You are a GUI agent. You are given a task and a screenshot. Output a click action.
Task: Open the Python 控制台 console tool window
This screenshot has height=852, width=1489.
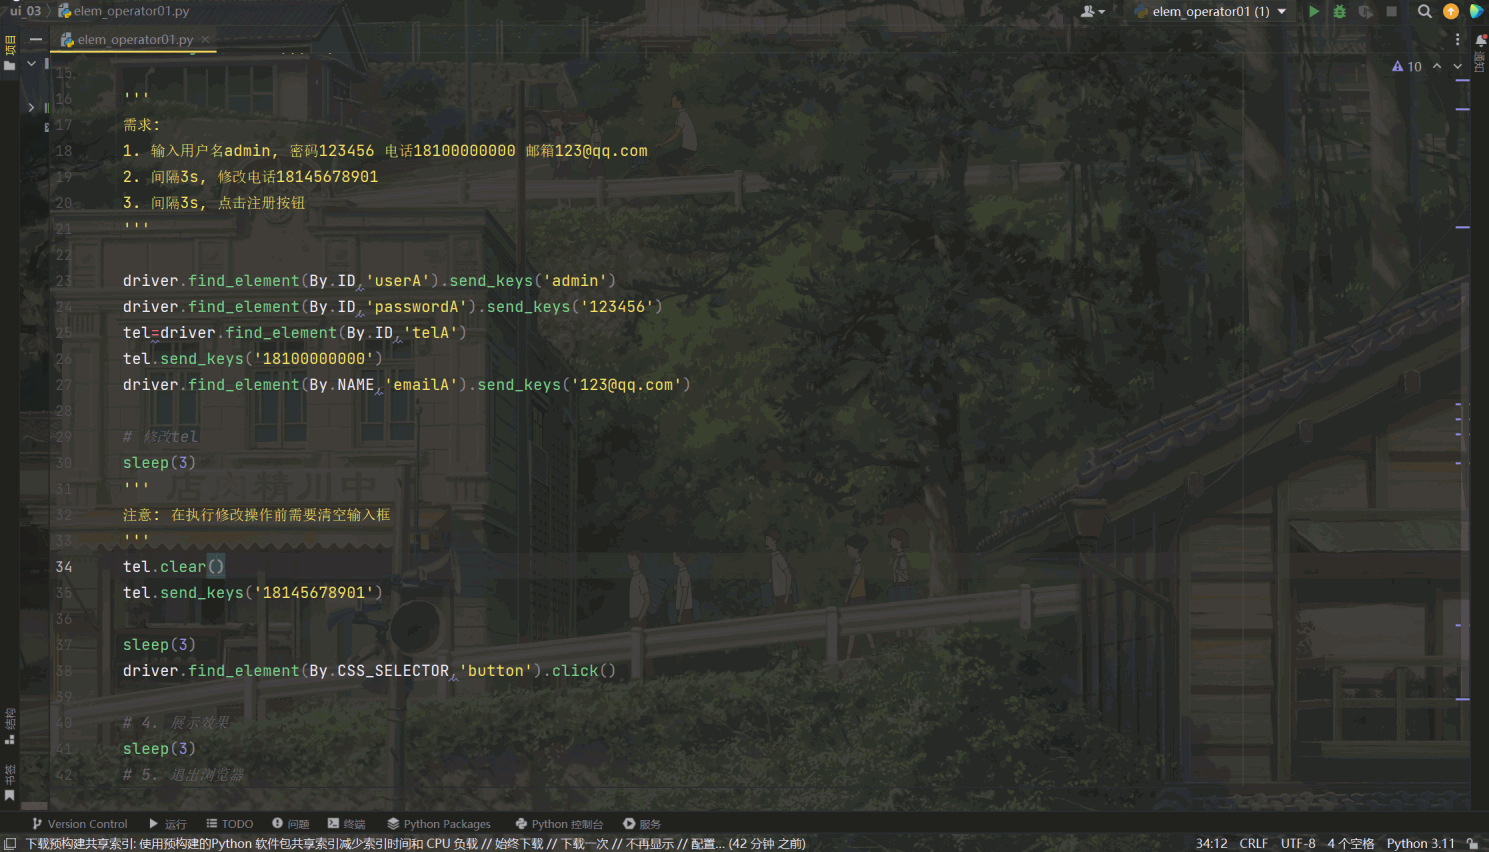559,824
